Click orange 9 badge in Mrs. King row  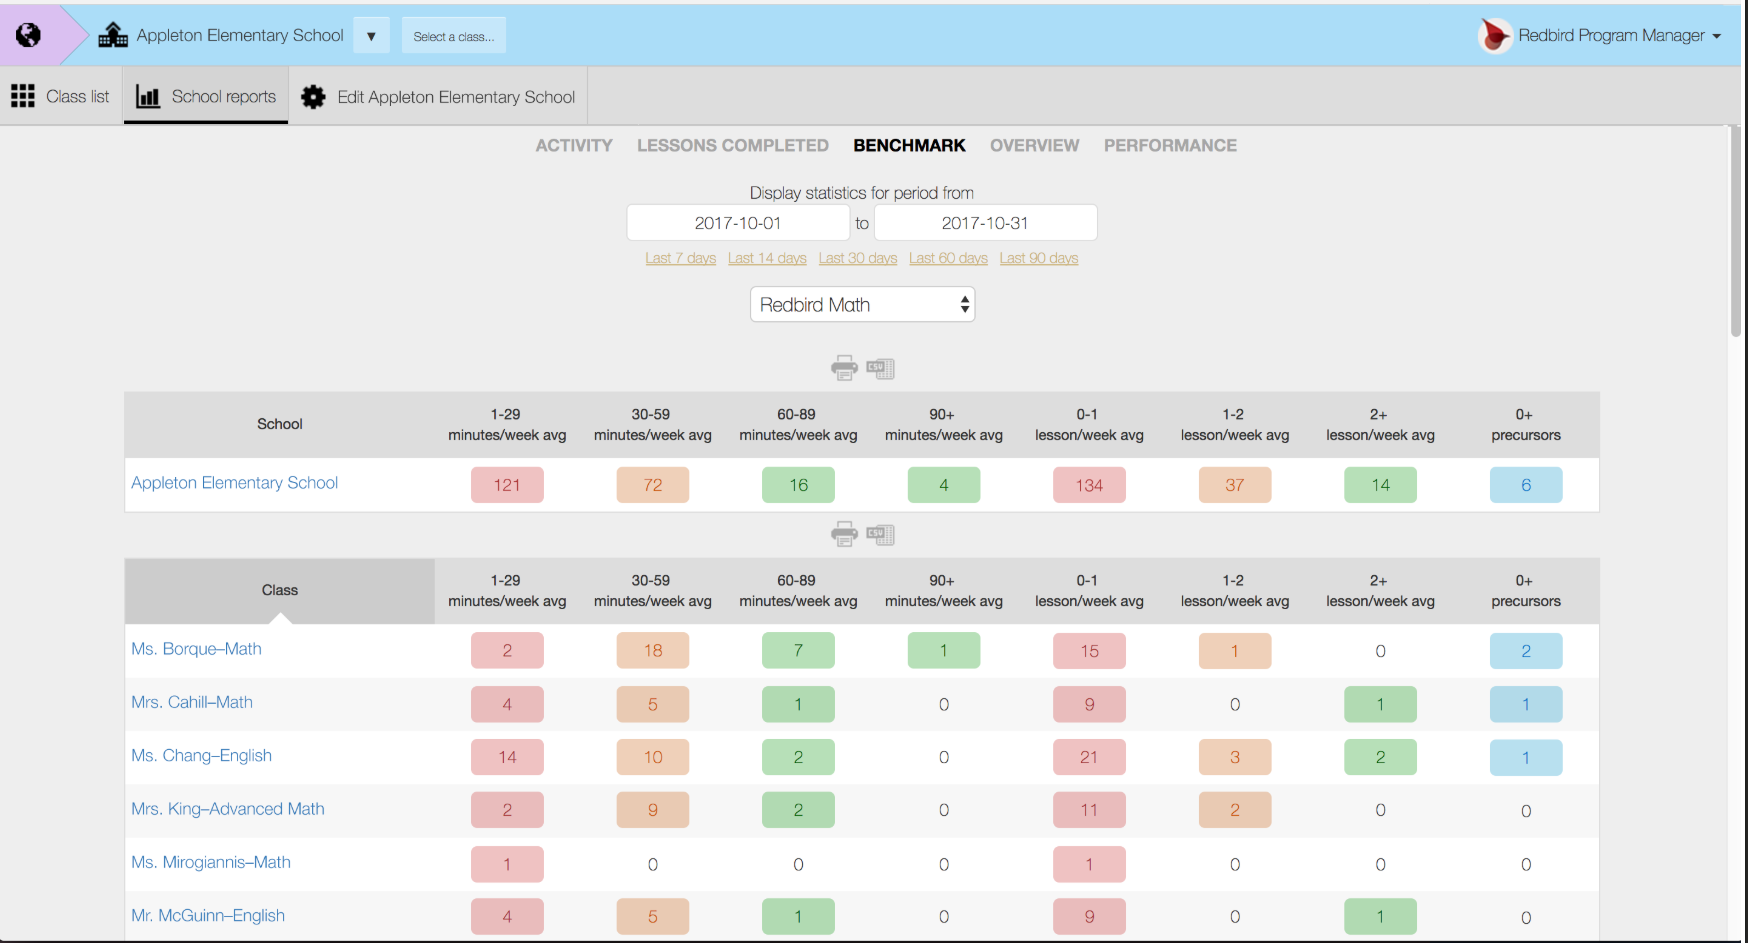pos(653,810)
